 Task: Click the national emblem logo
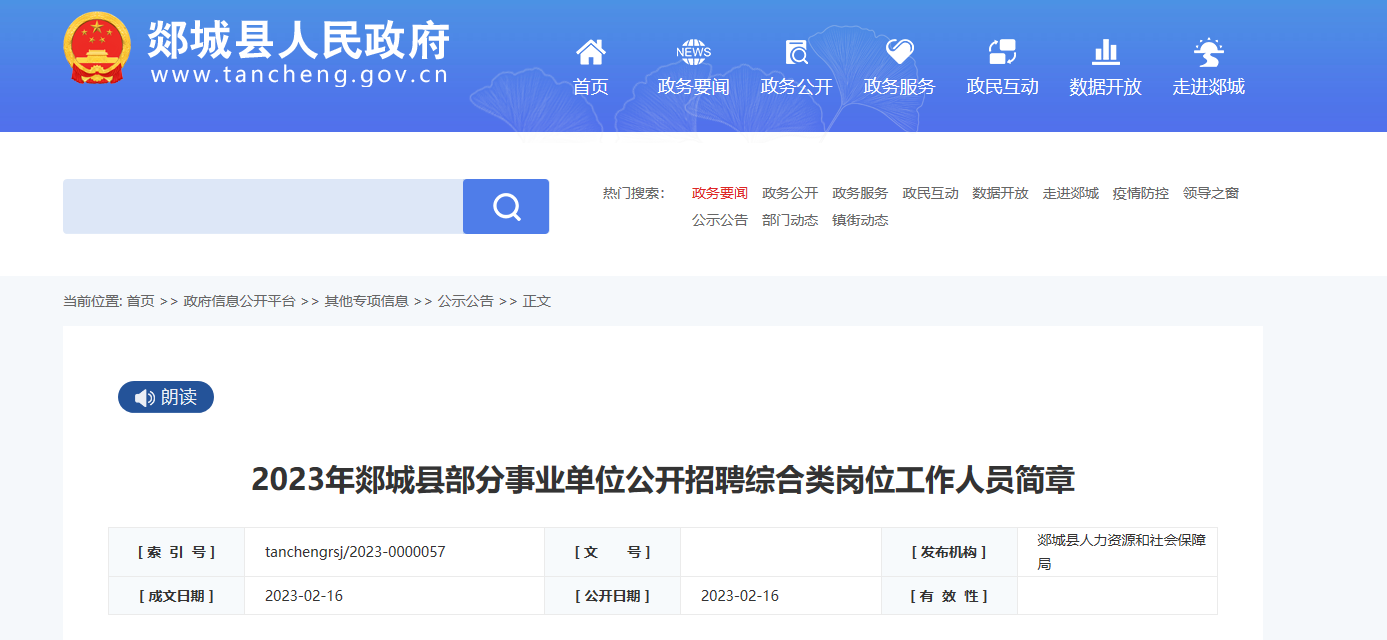[x=96, y=49]
